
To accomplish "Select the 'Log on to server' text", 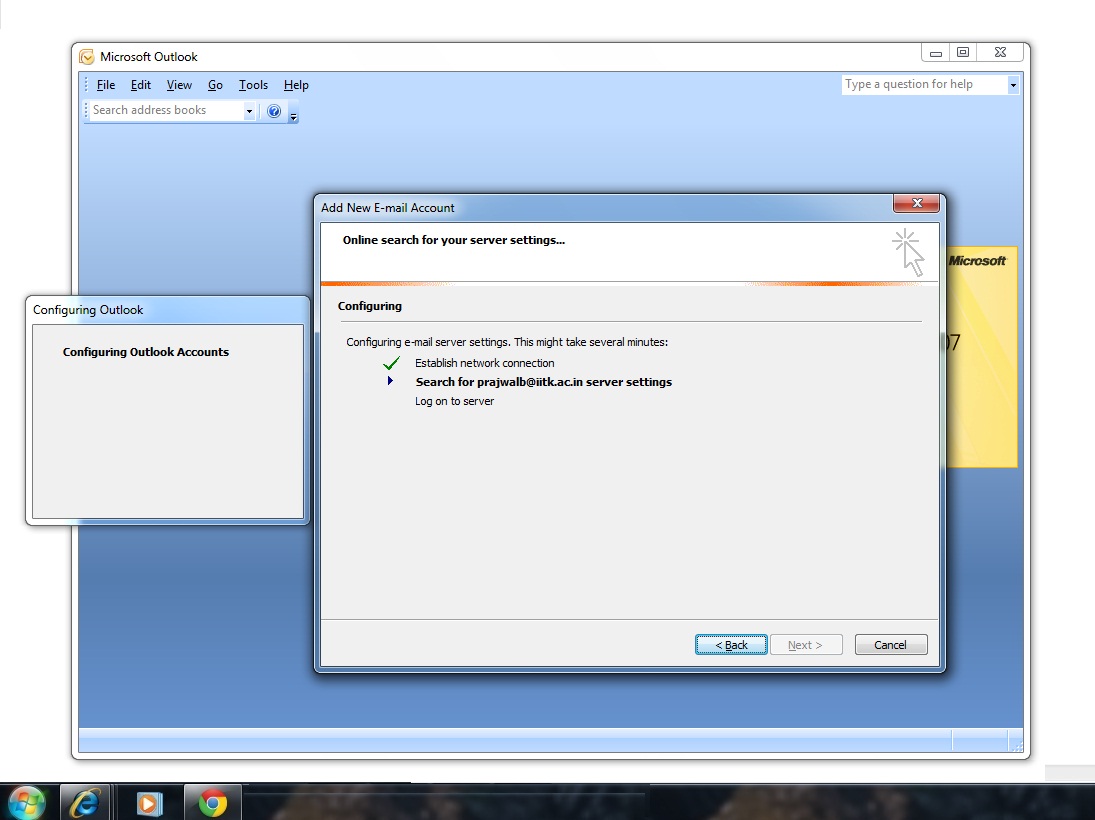I will pyautogui.click(x=454, y=401).
